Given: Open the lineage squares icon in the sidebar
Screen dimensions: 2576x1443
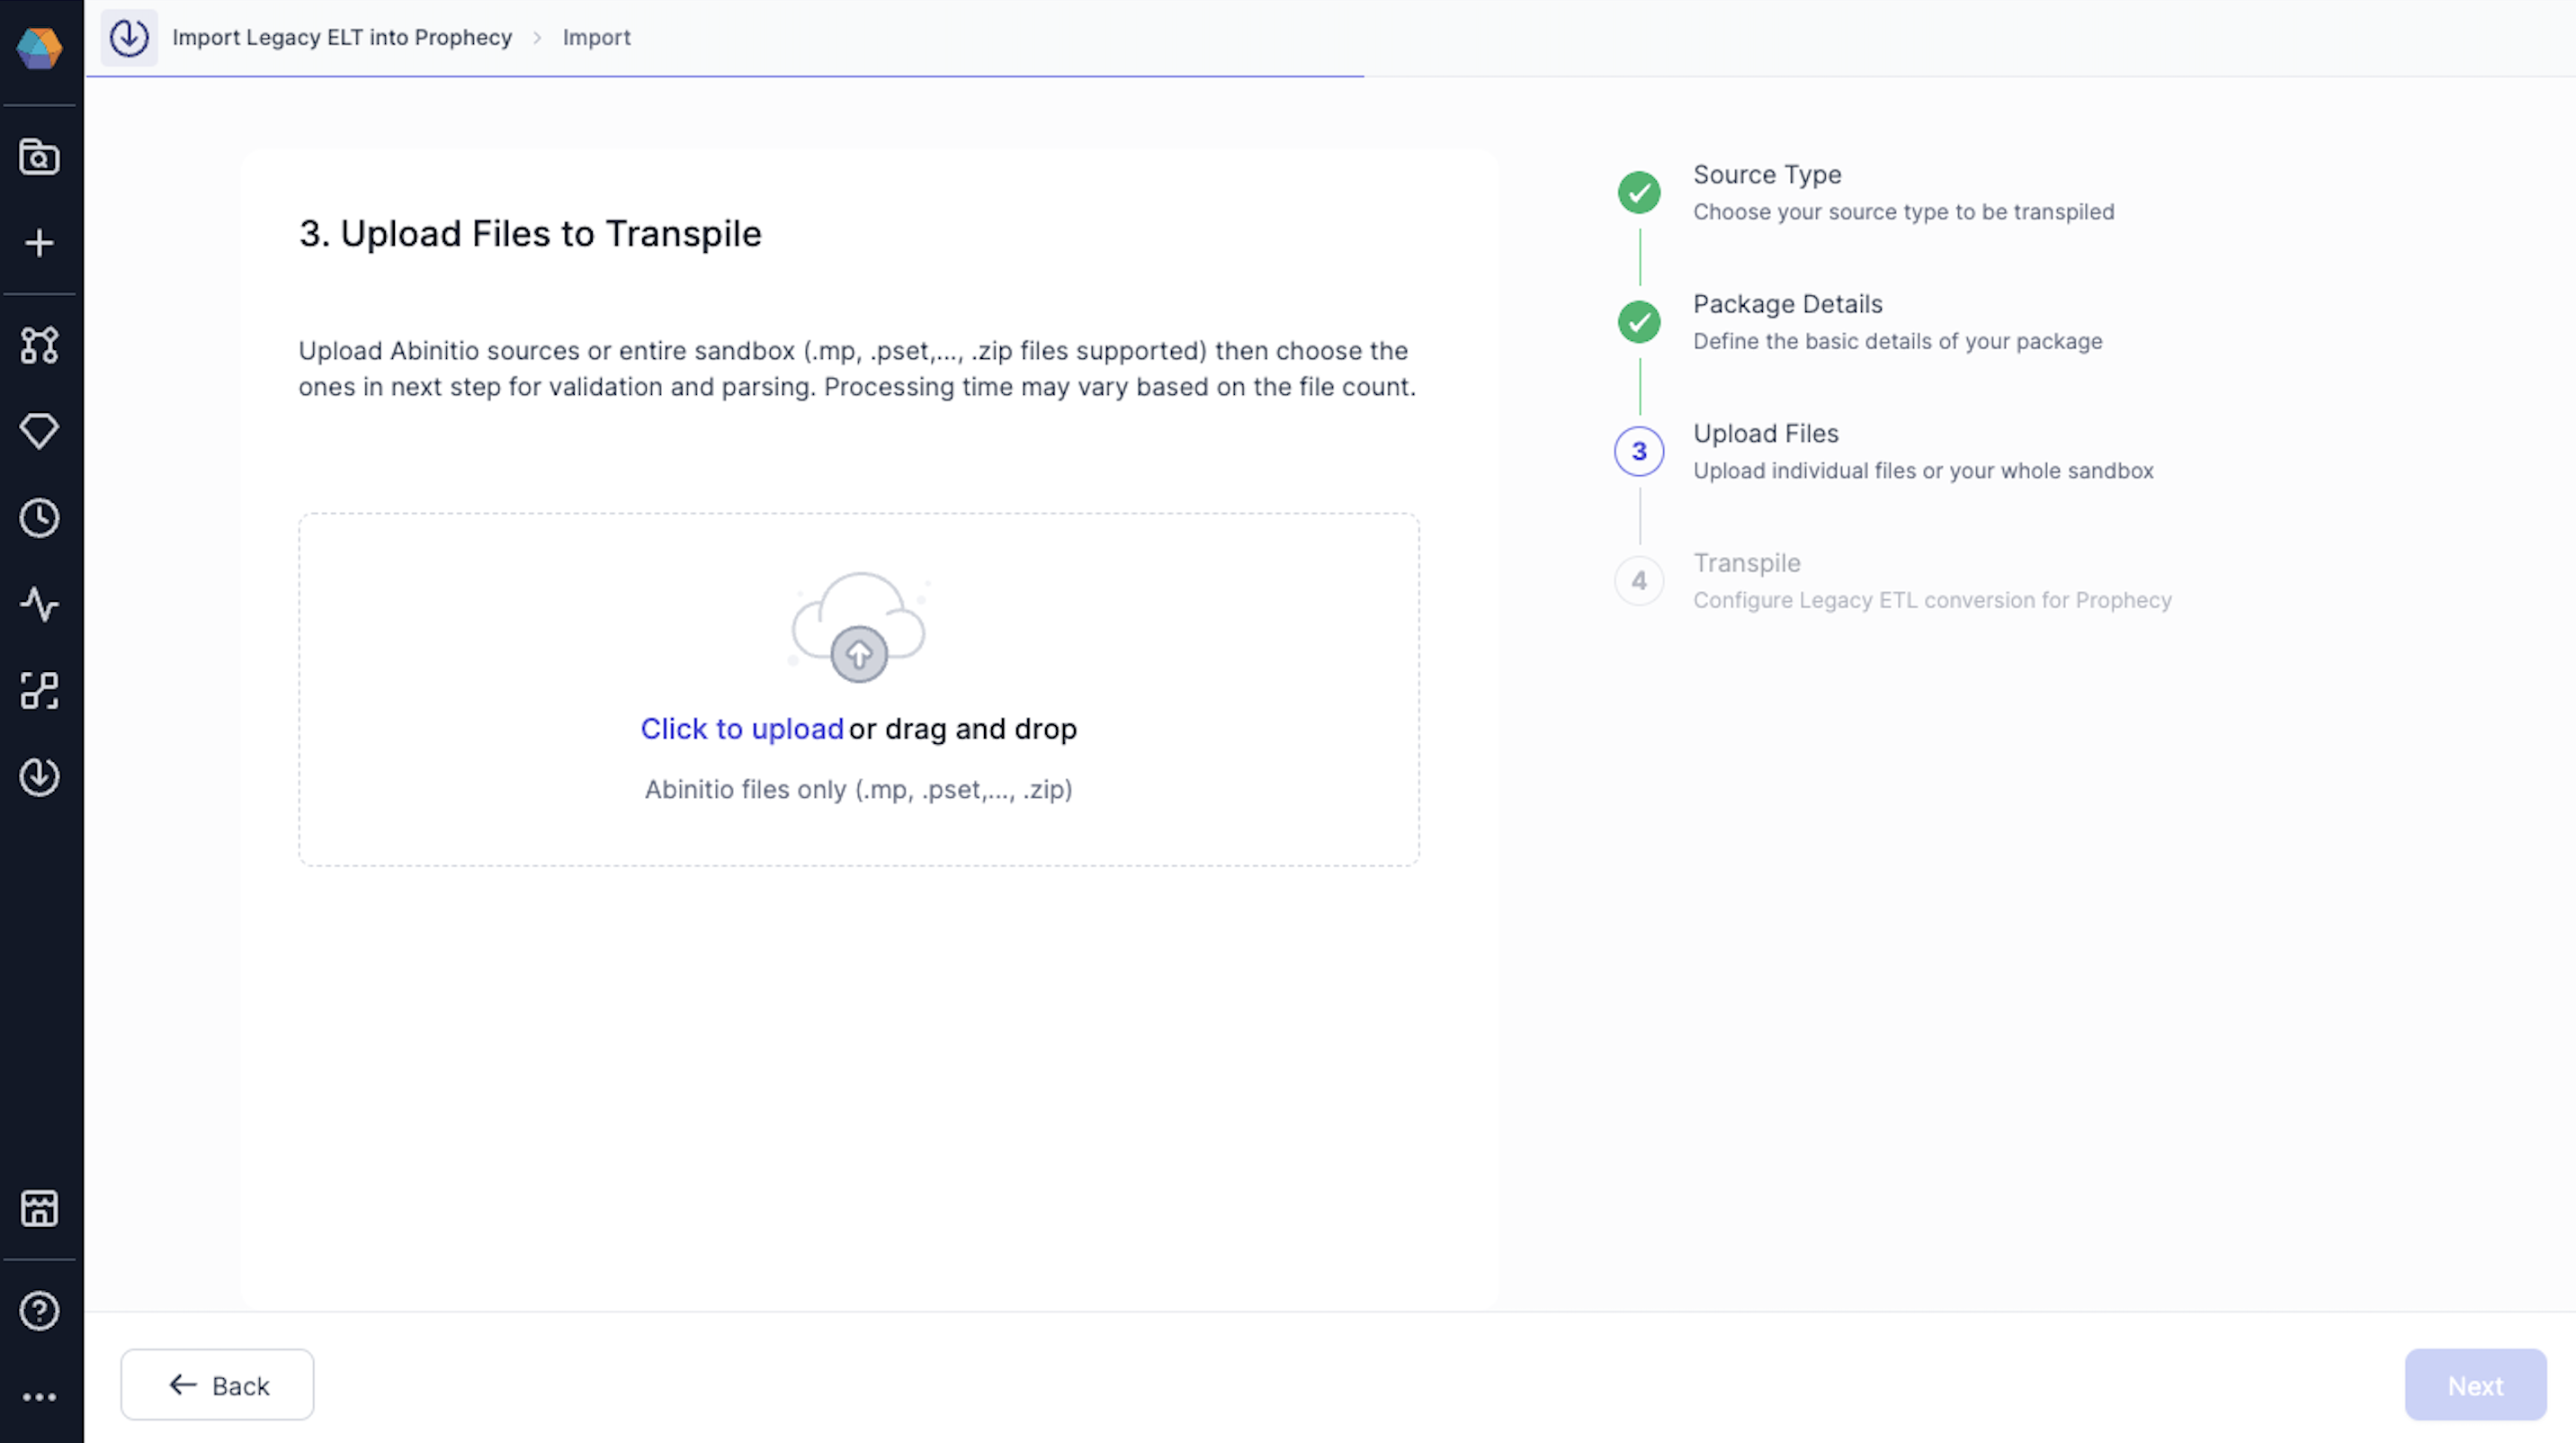Looking at the screenshot, I should pos(40,691).
